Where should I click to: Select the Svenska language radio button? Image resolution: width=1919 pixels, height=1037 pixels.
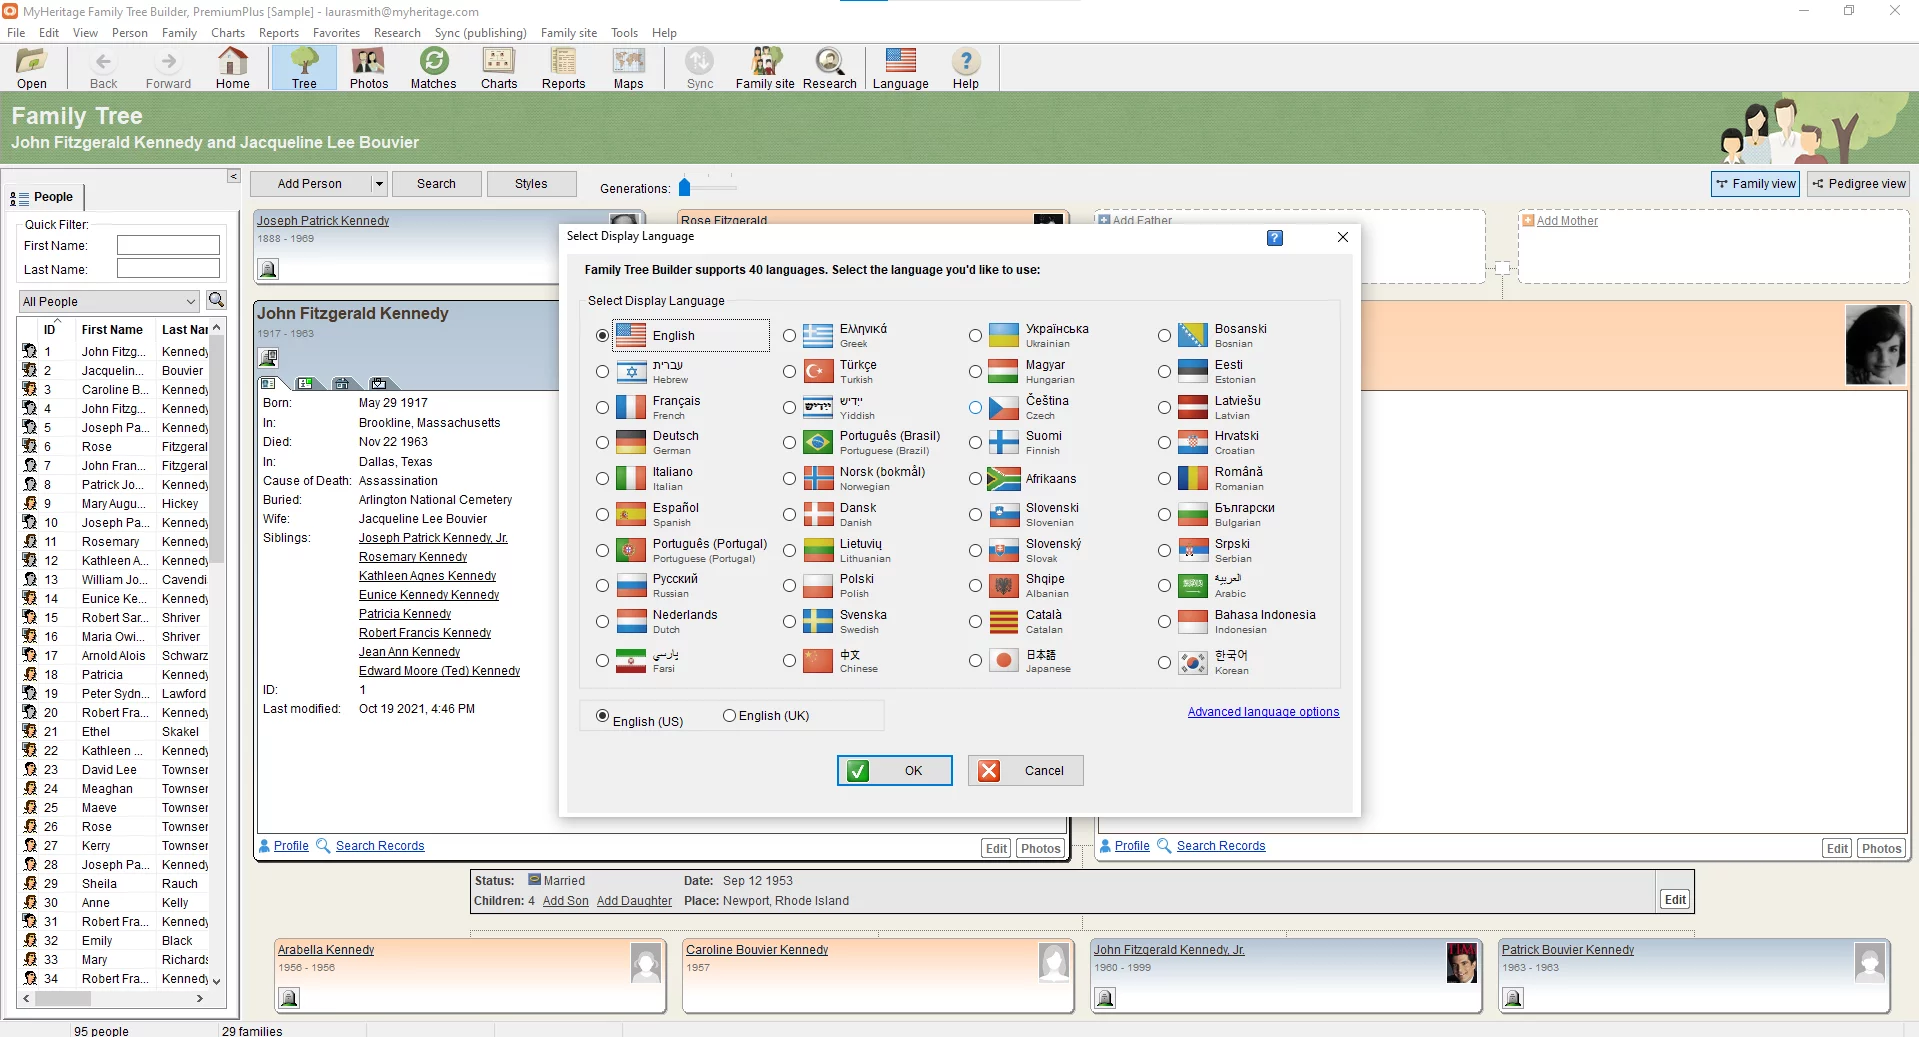[x=789, y=622]
